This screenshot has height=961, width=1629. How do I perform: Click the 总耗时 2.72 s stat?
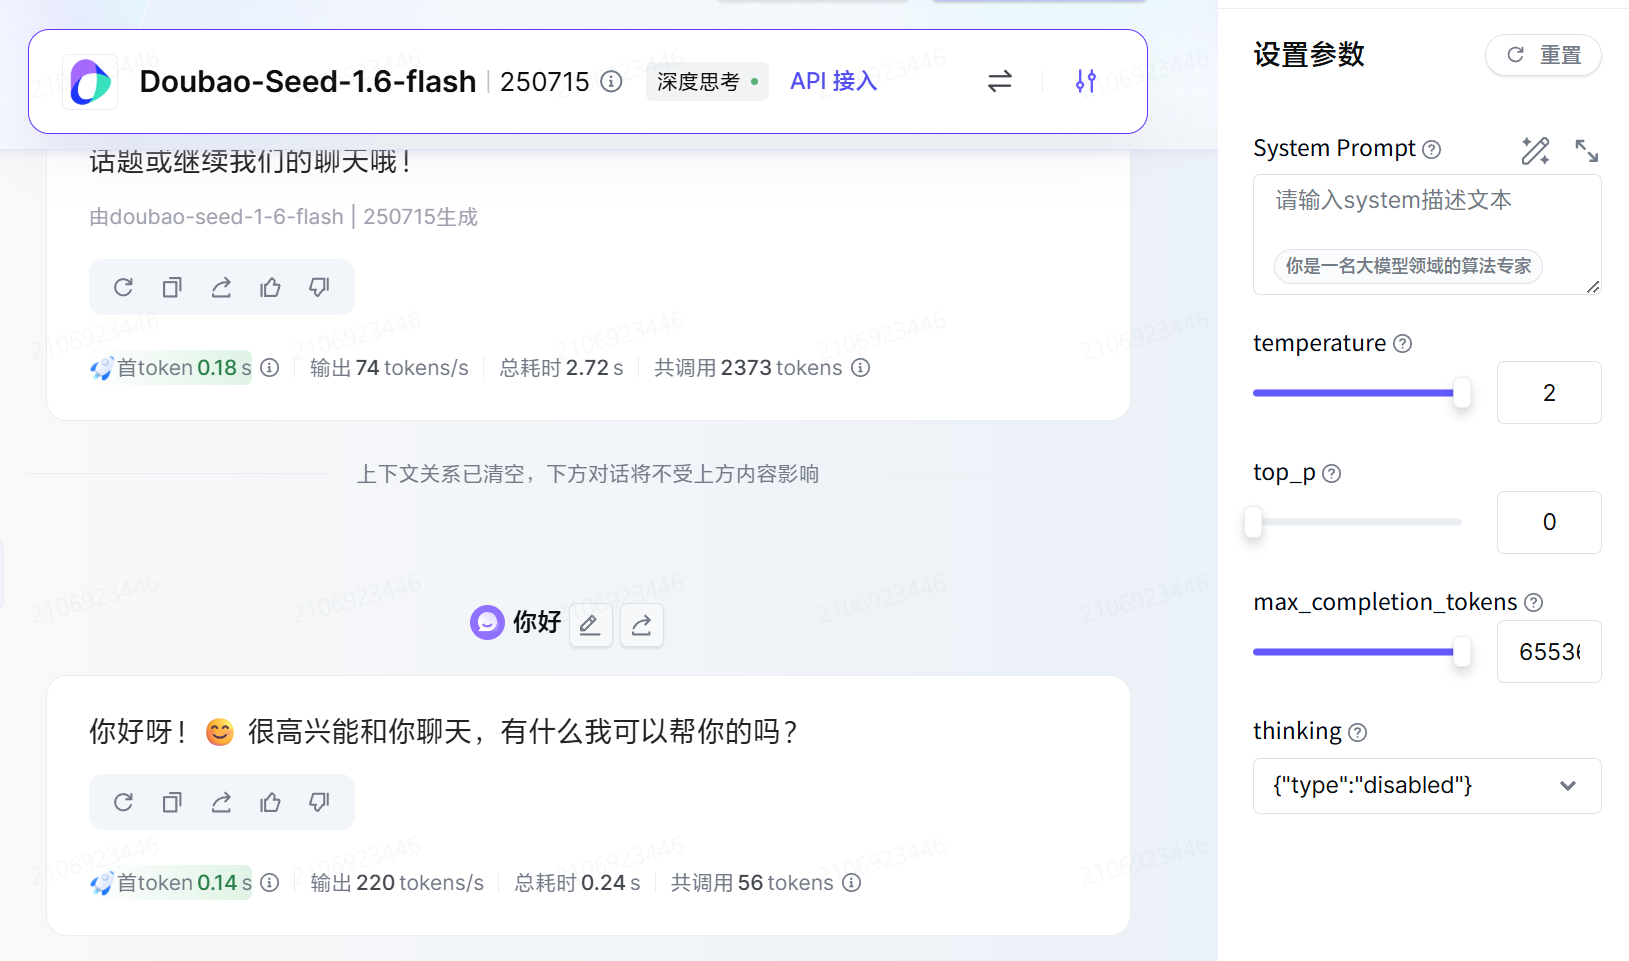pos(562,368)
